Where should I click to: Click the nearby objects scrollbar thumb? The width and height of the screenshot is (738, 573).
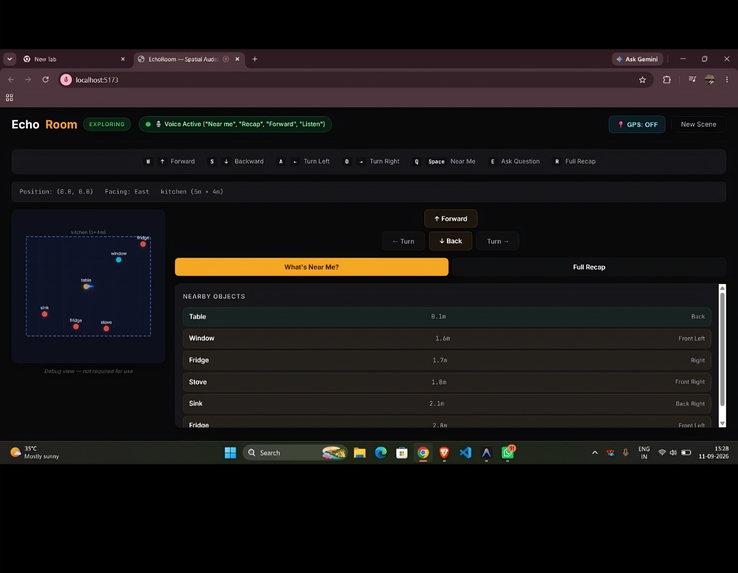pyautogui.click(x=722, y=349)
